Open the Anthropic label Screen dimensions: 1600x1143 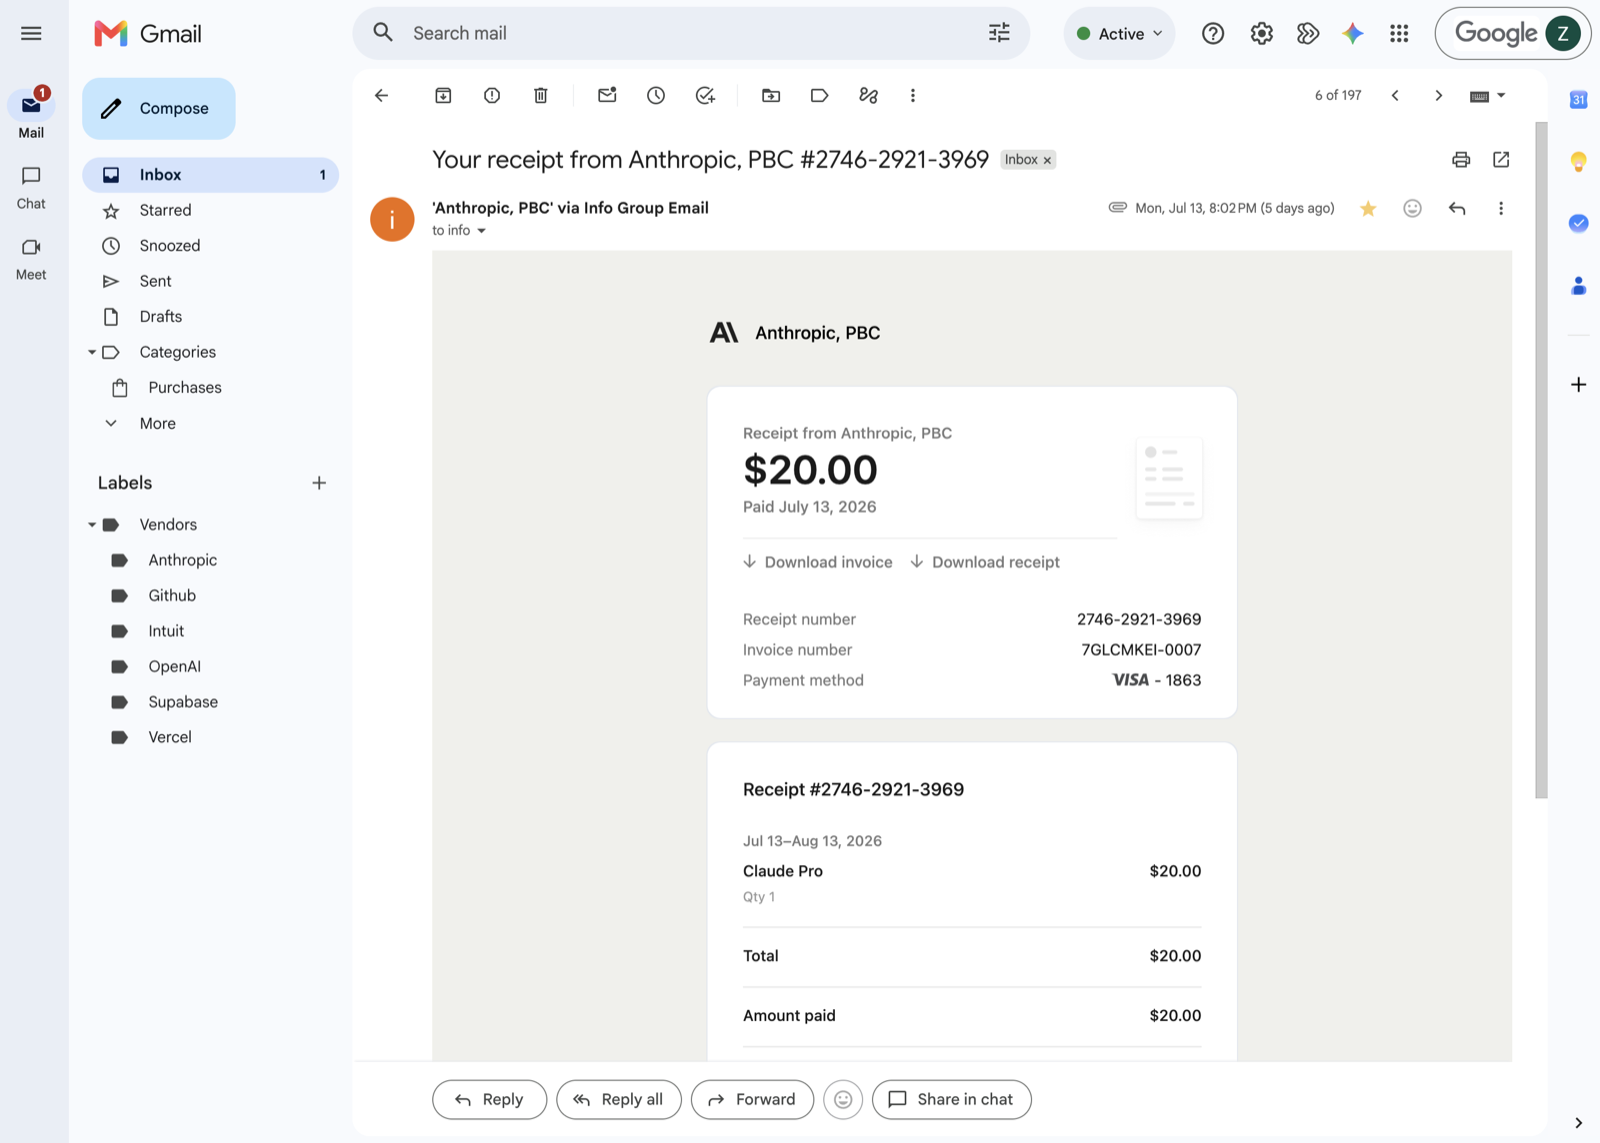210,560
